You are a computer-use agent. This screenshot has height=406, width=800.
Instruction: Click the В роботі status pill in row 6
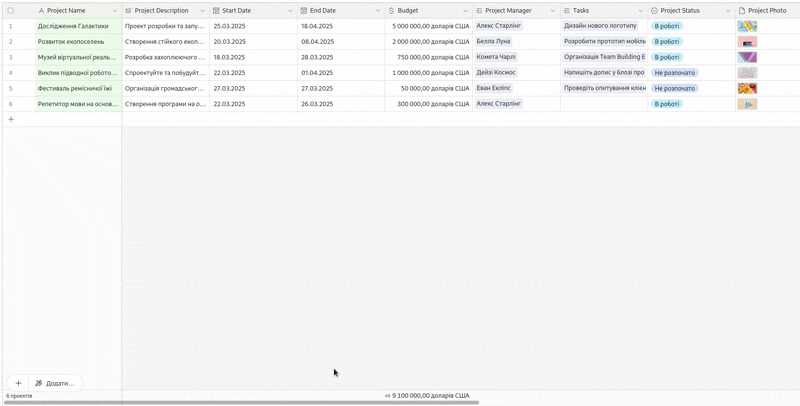pyautogui.click(x=667, y=104)
